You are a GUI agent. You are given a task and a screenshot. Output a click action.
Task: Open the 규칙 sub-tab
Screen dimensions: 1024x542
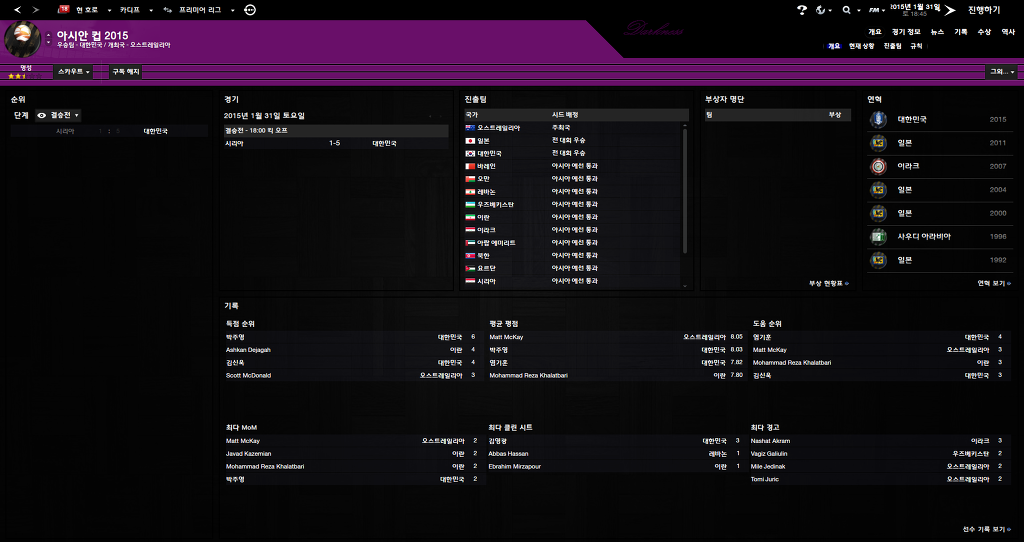coord(916,46)
